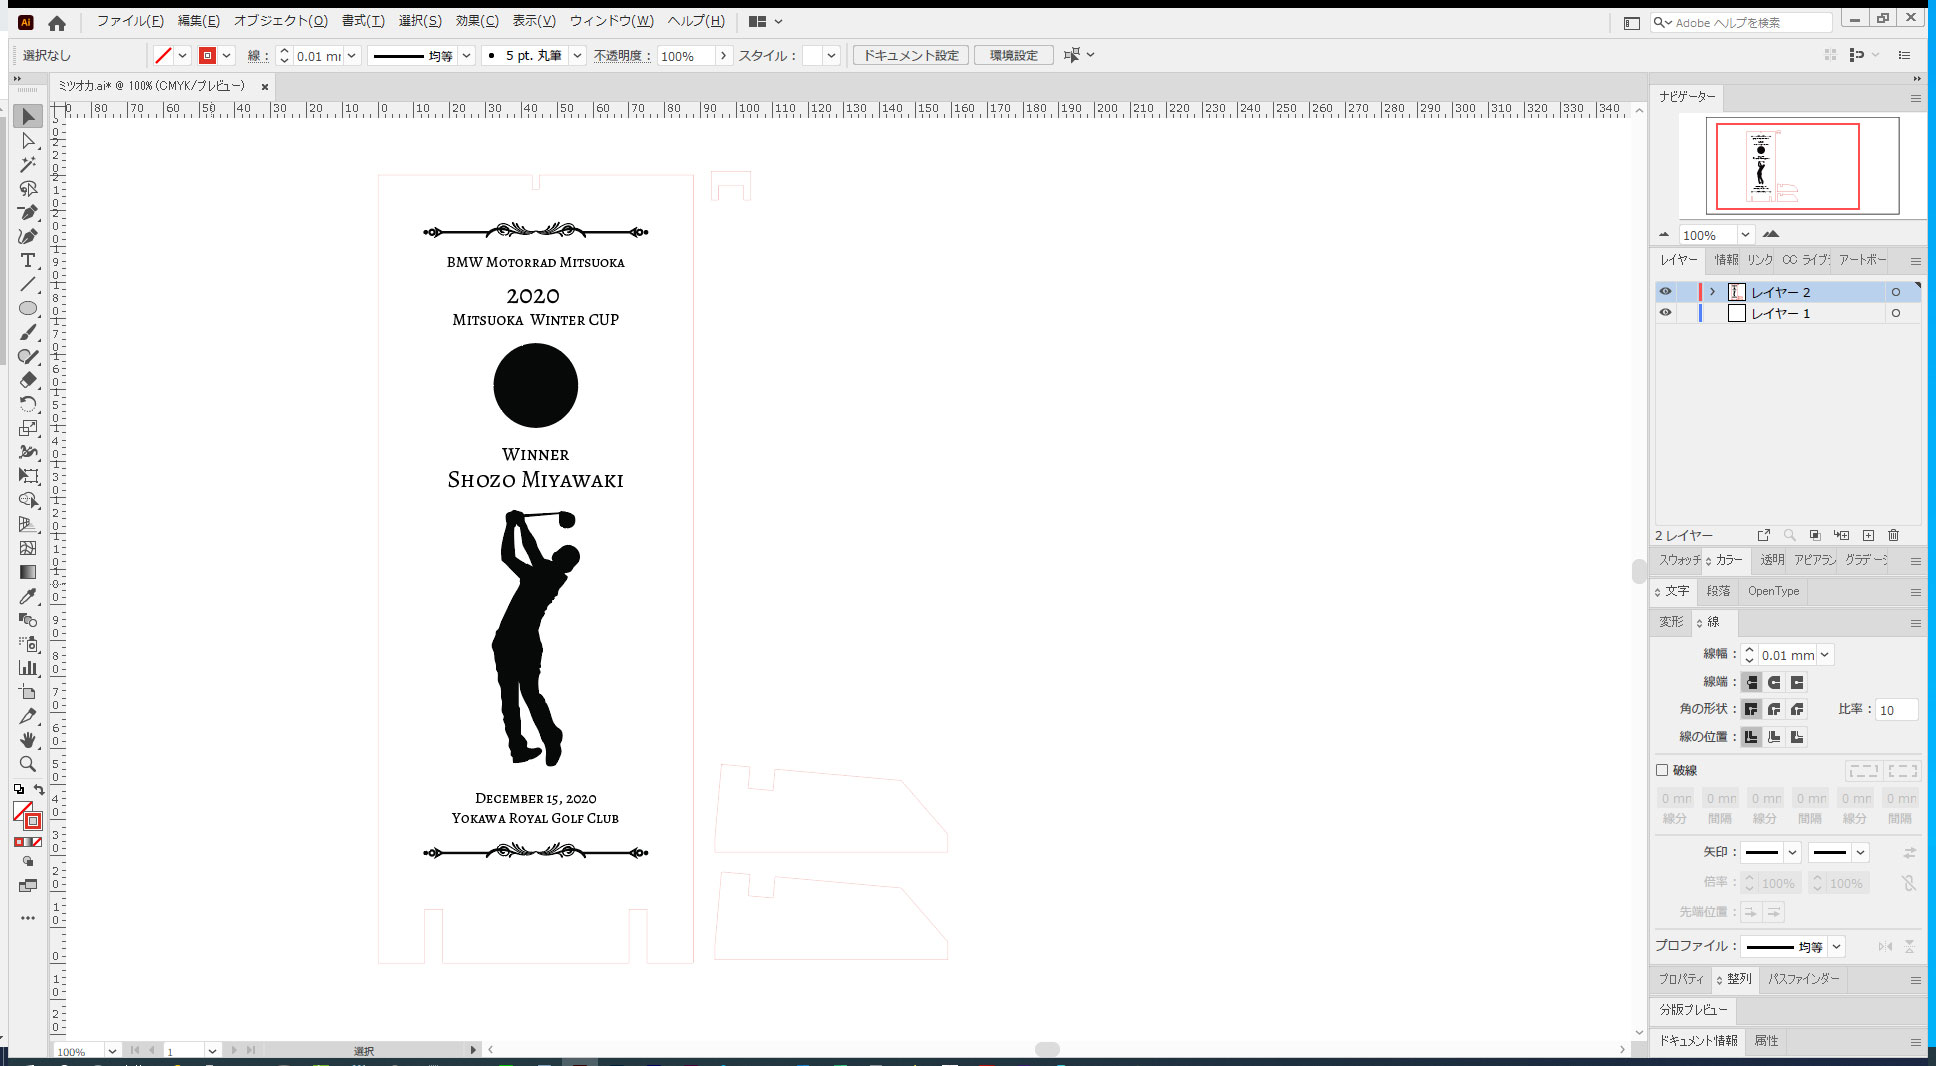Close the ミツオカ.ai document tab
The image size is (1936, 1066).
pyautogui.click(x=265, y=87)
